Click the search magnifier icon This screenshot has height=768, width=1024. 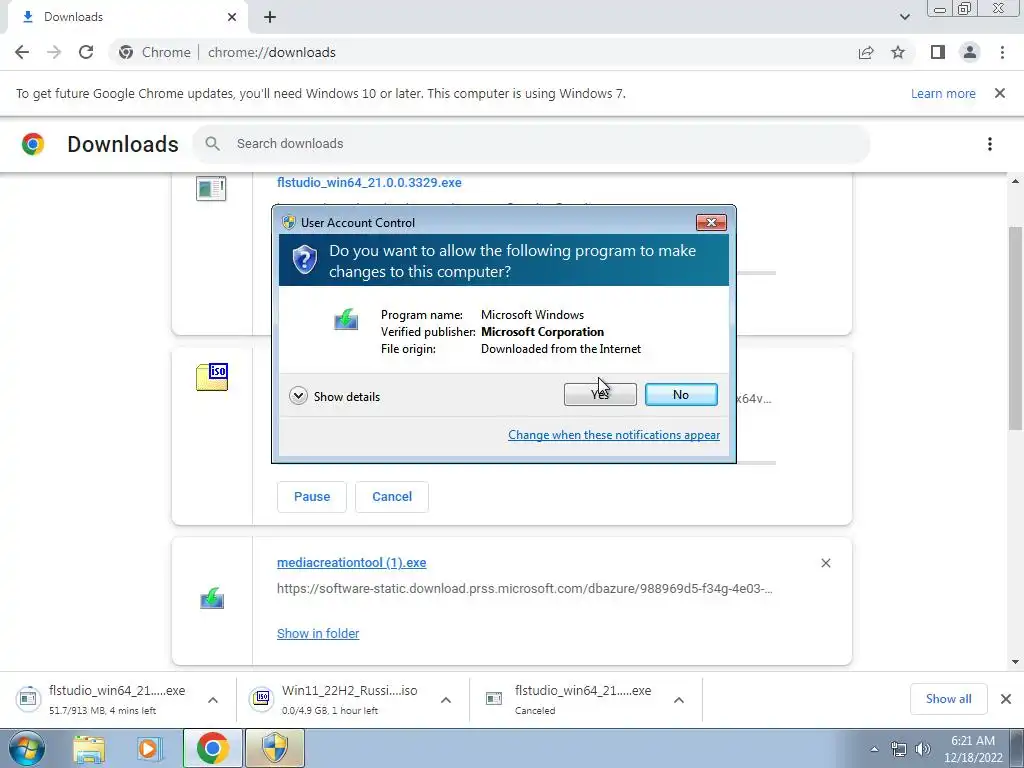[x=212, y=144]
